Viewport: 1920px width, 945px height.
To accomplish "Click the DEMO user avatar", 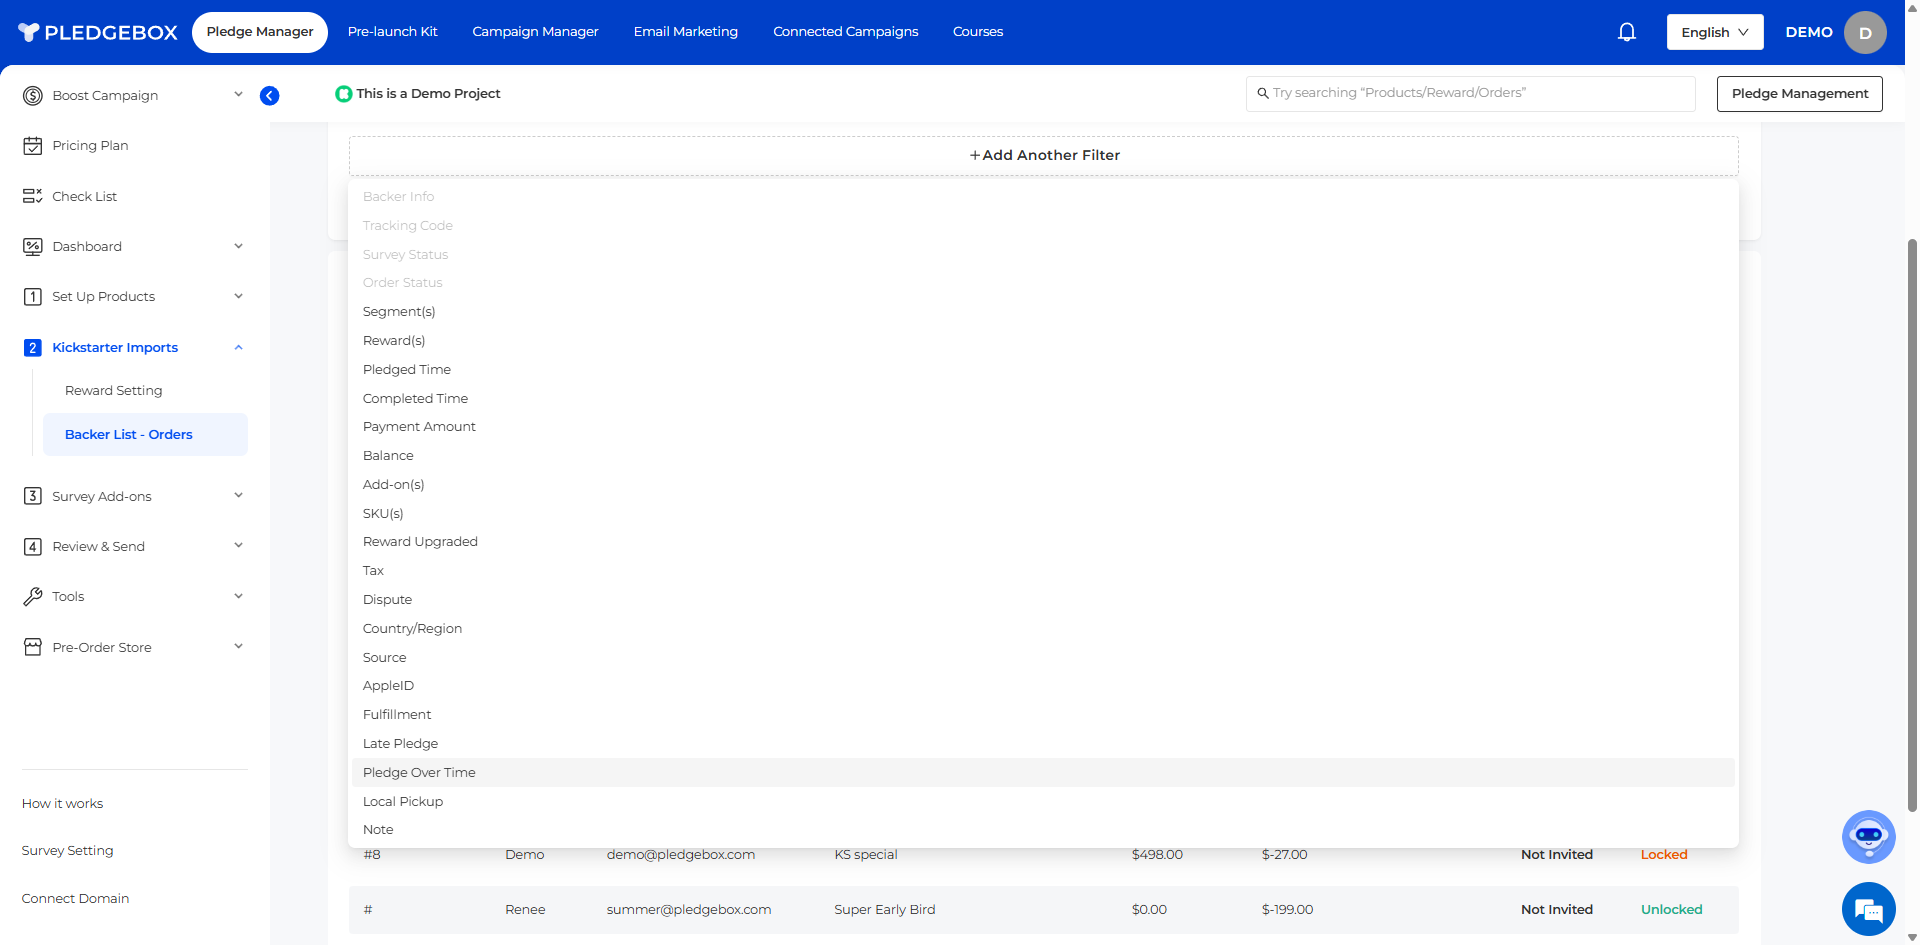I will point(1864,32).
